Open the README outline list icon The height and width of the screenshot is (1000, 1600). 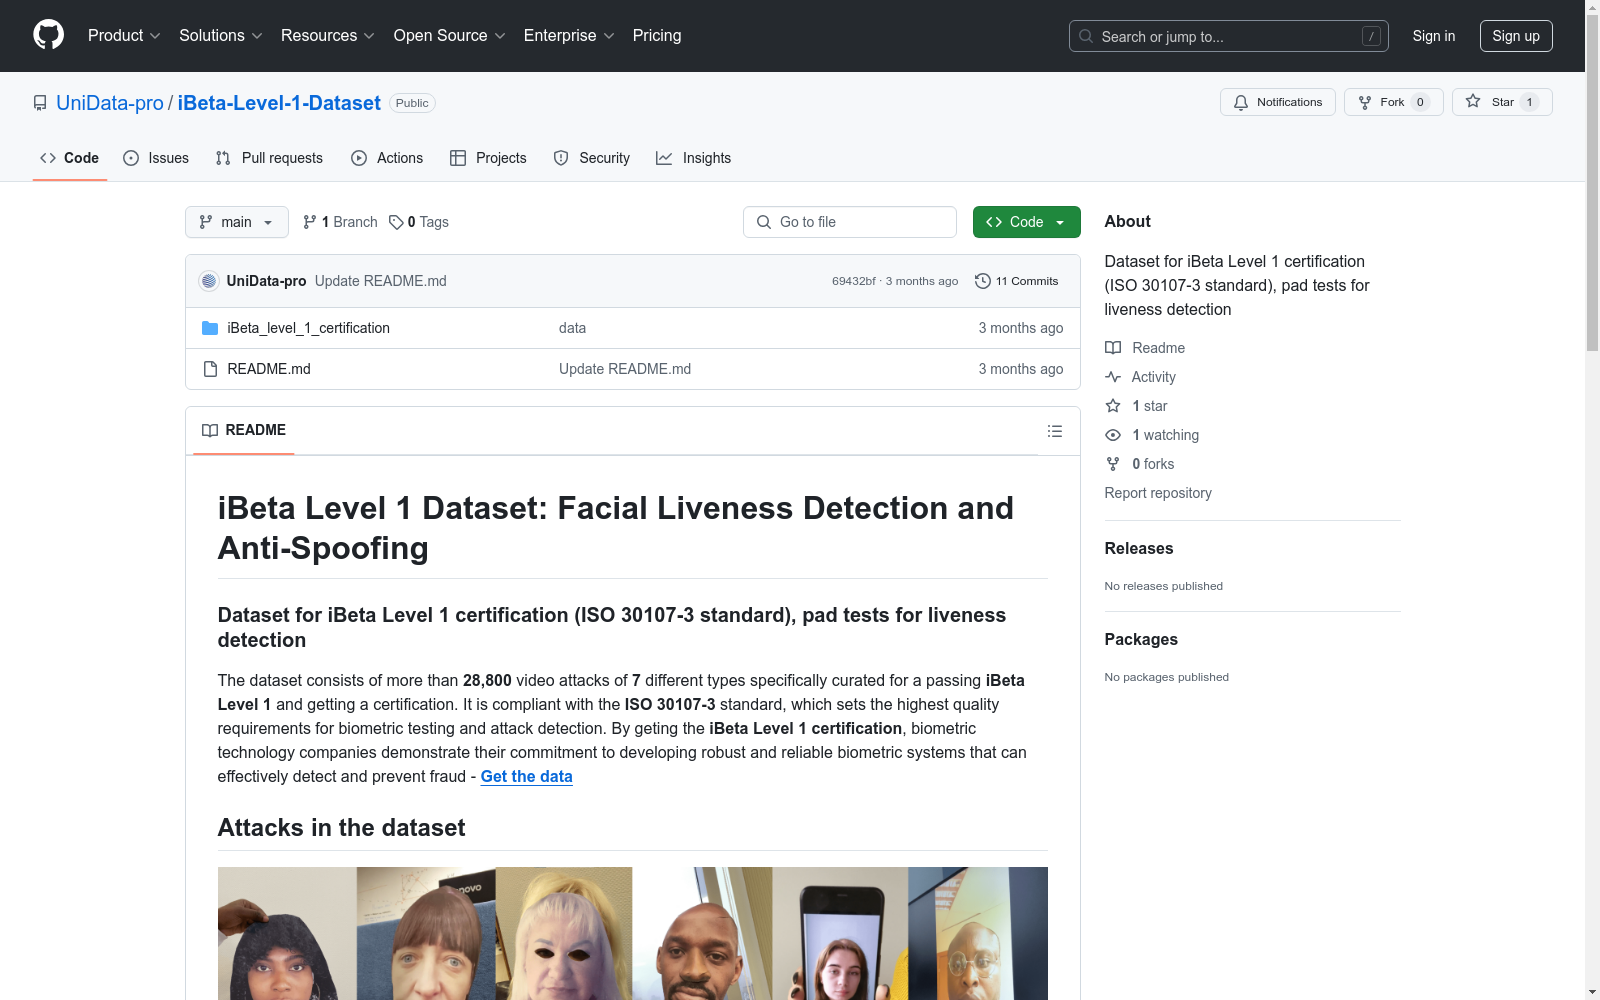[1055, 431]
